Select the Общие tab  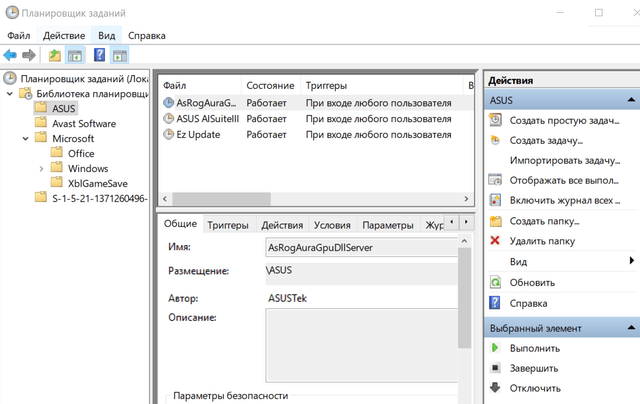point(180,224)
